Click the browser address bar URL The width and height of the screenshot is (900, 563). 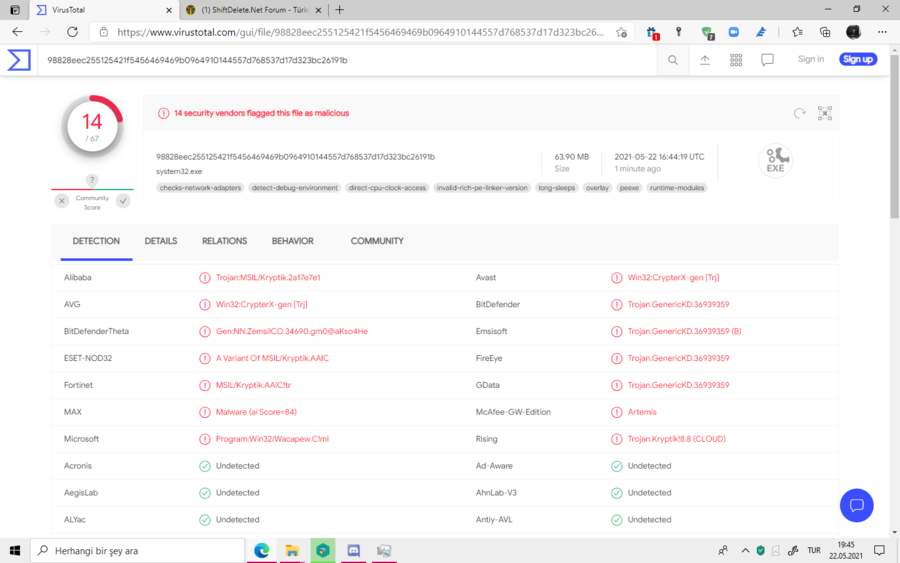click(x=360, y=32)
